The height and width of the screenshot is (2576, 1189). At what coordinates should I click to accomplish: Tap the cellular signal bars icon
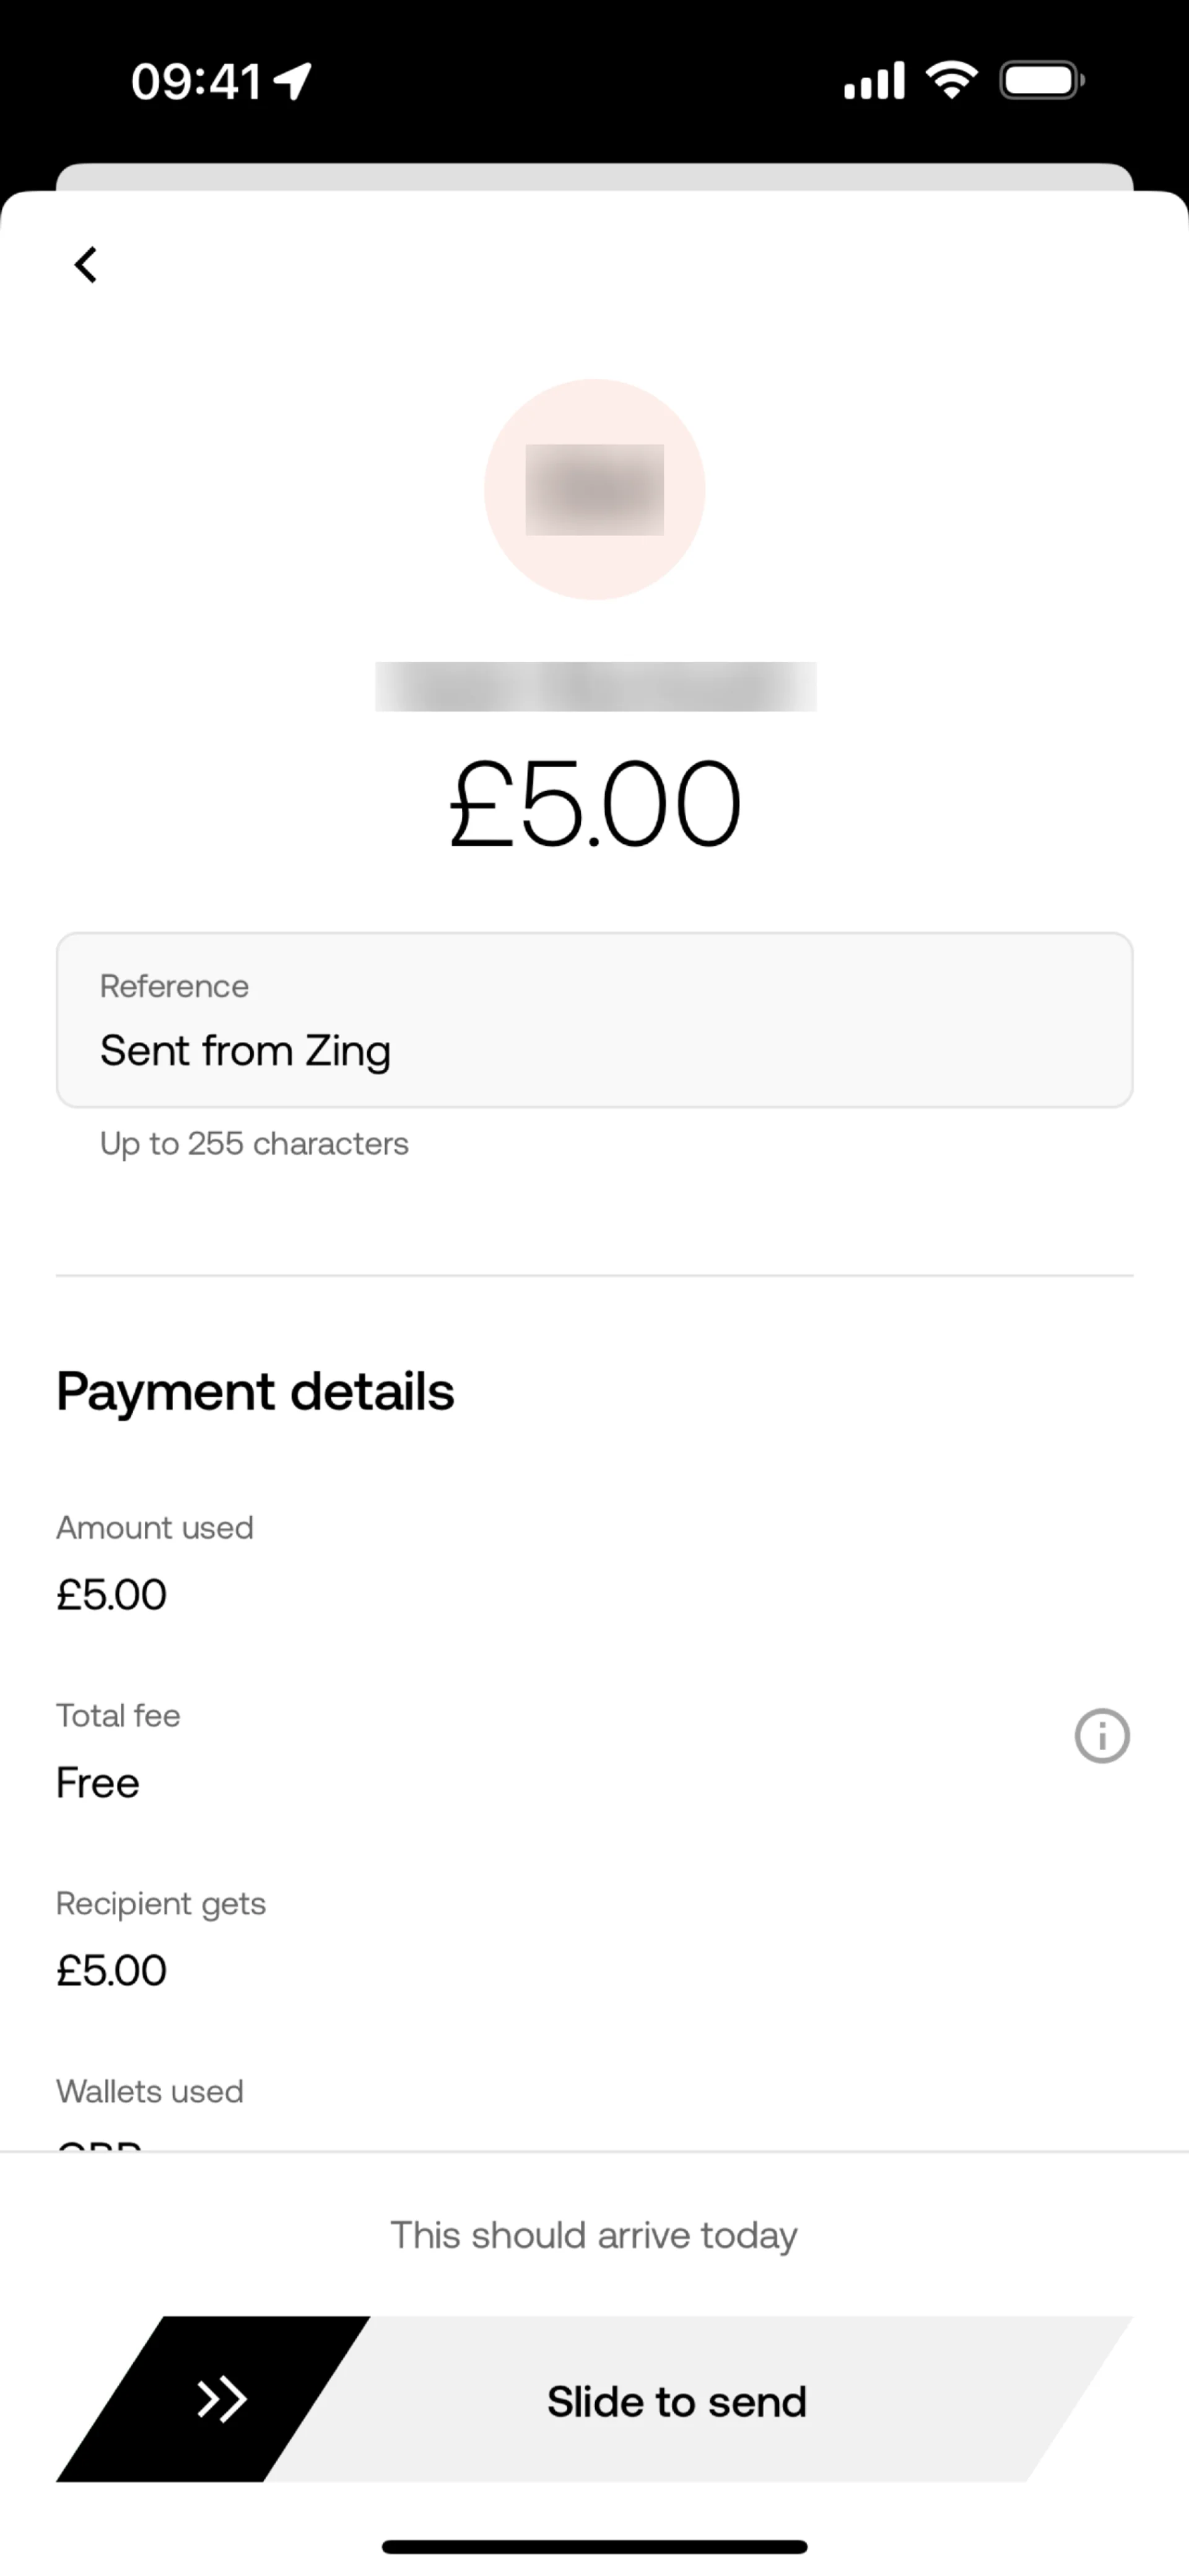(874, 80)
